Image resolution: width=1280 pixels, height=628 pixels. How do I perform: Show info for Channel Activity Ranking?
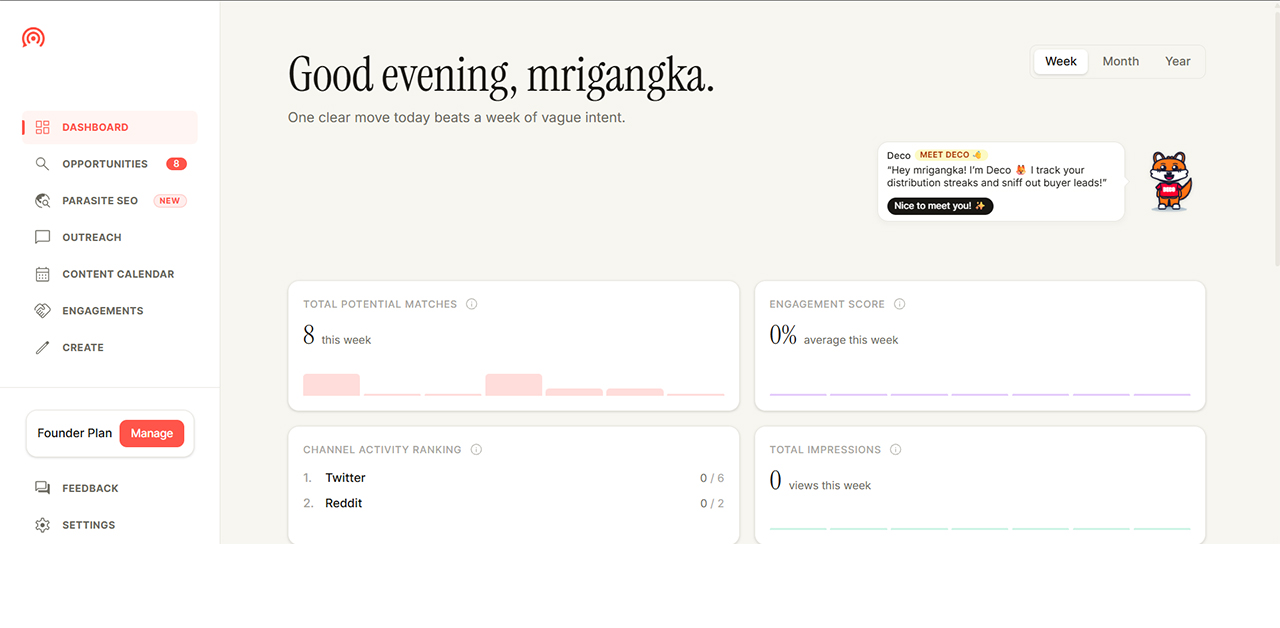pyautogui.click(x=476, y=450)
